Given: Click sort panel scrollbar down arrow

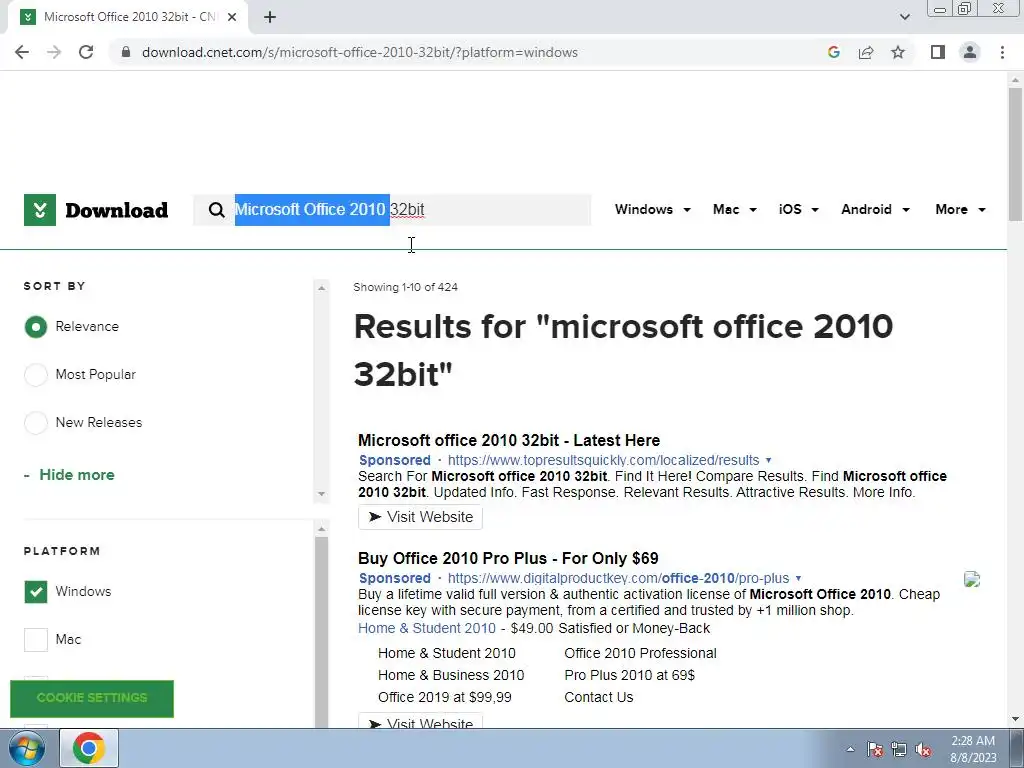Looking at the screenshot, I should point(321,494).
